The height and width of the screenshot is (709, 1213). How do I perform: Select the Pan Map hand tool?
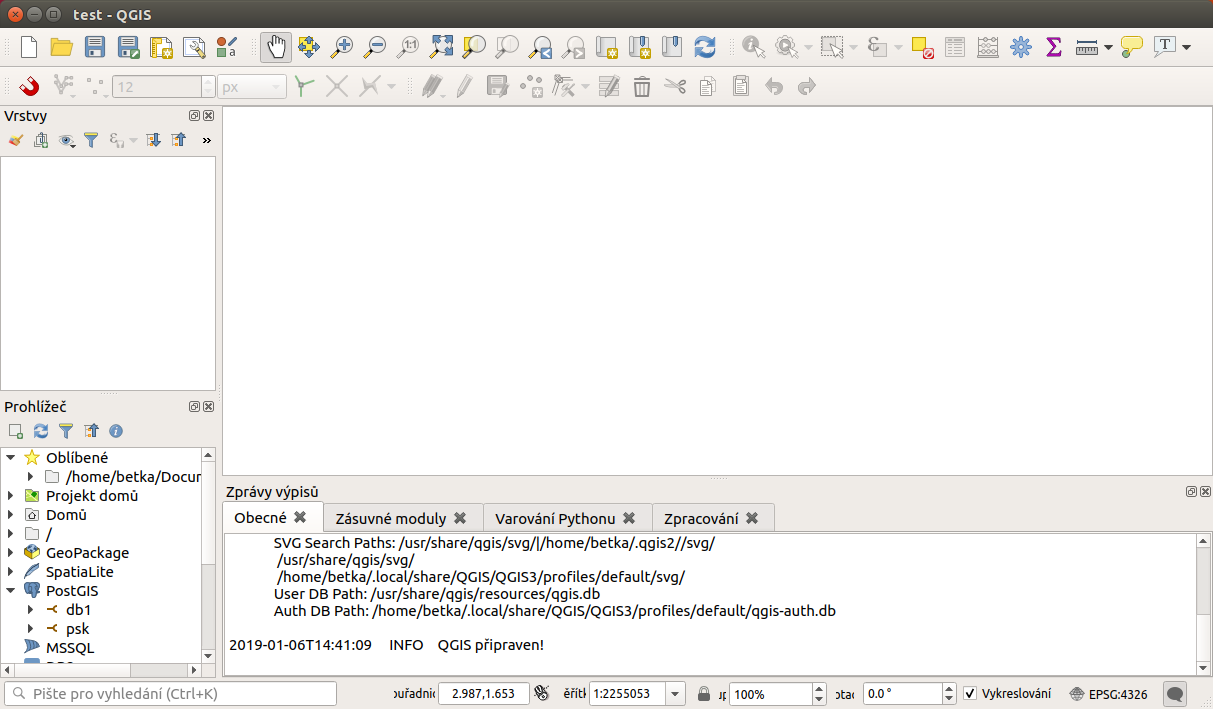pyautogui.click(x=276, y=46)
